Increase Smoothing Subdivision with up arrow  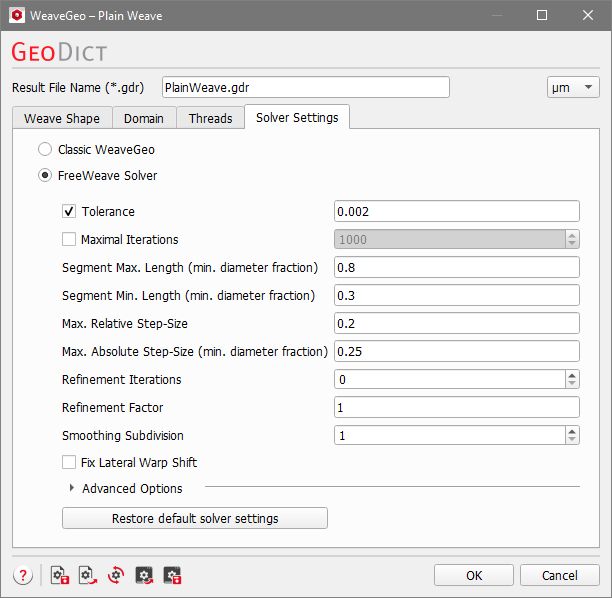[x=572, y=431]
